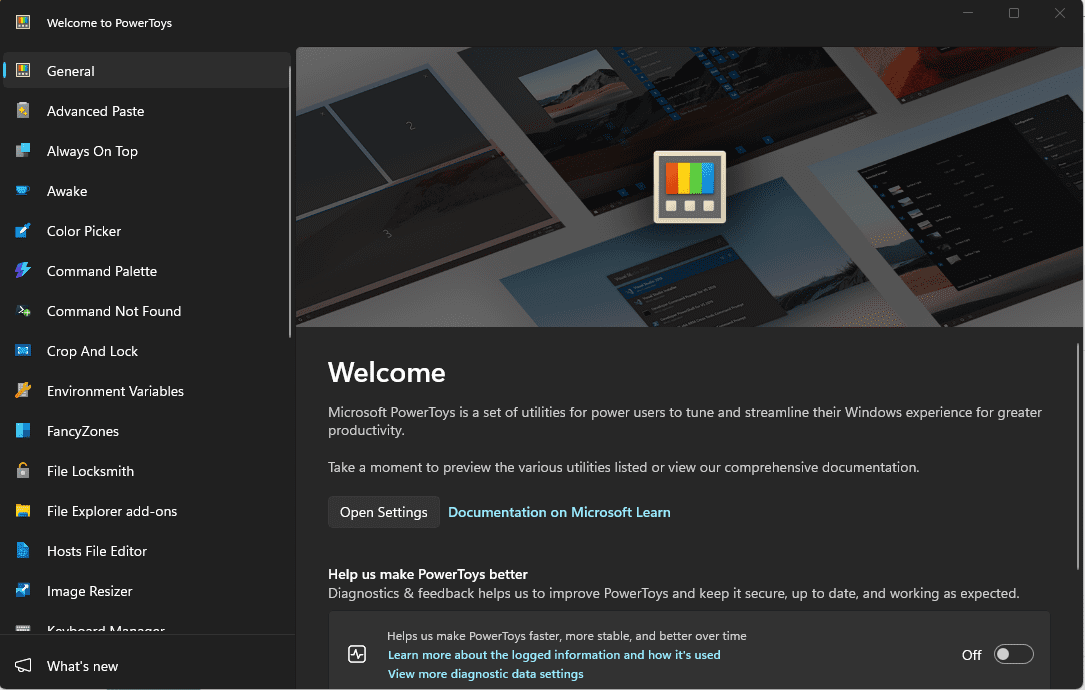Click the Image Resizer icon
Image resolution: width=1085 pixels, height=690 pixels.
click(23, 590)
